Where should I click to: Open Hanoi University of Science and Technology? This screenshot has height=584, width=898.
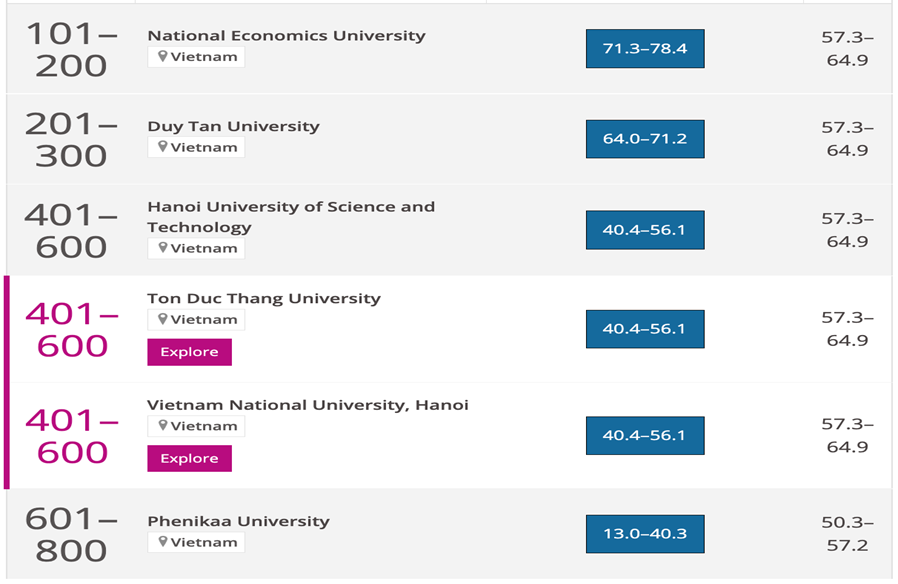291,216
